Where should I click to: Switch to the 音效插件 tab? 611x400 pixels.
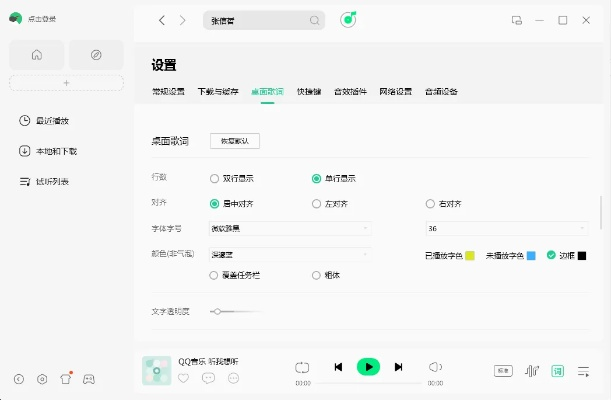coord(350,92)
